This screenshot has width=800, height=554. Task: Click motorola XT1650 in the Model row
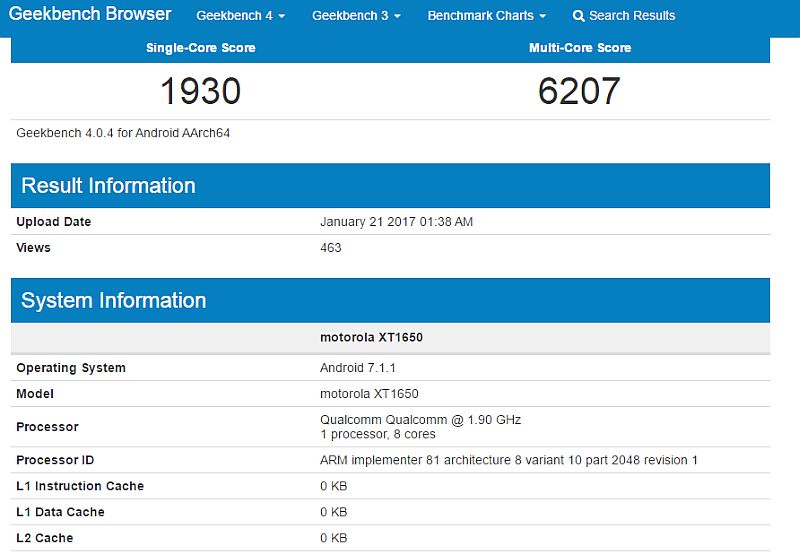pyautogui.click(x=369, y=394)
